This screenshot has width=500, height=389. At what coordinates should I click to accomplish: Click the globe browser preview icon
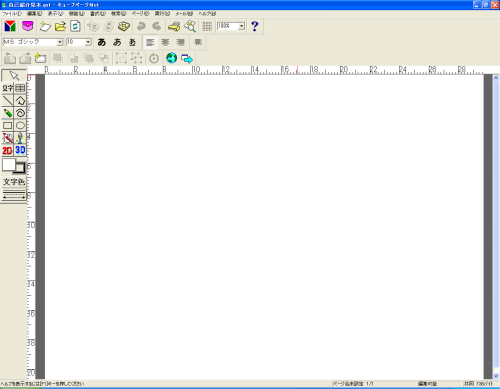171,58
